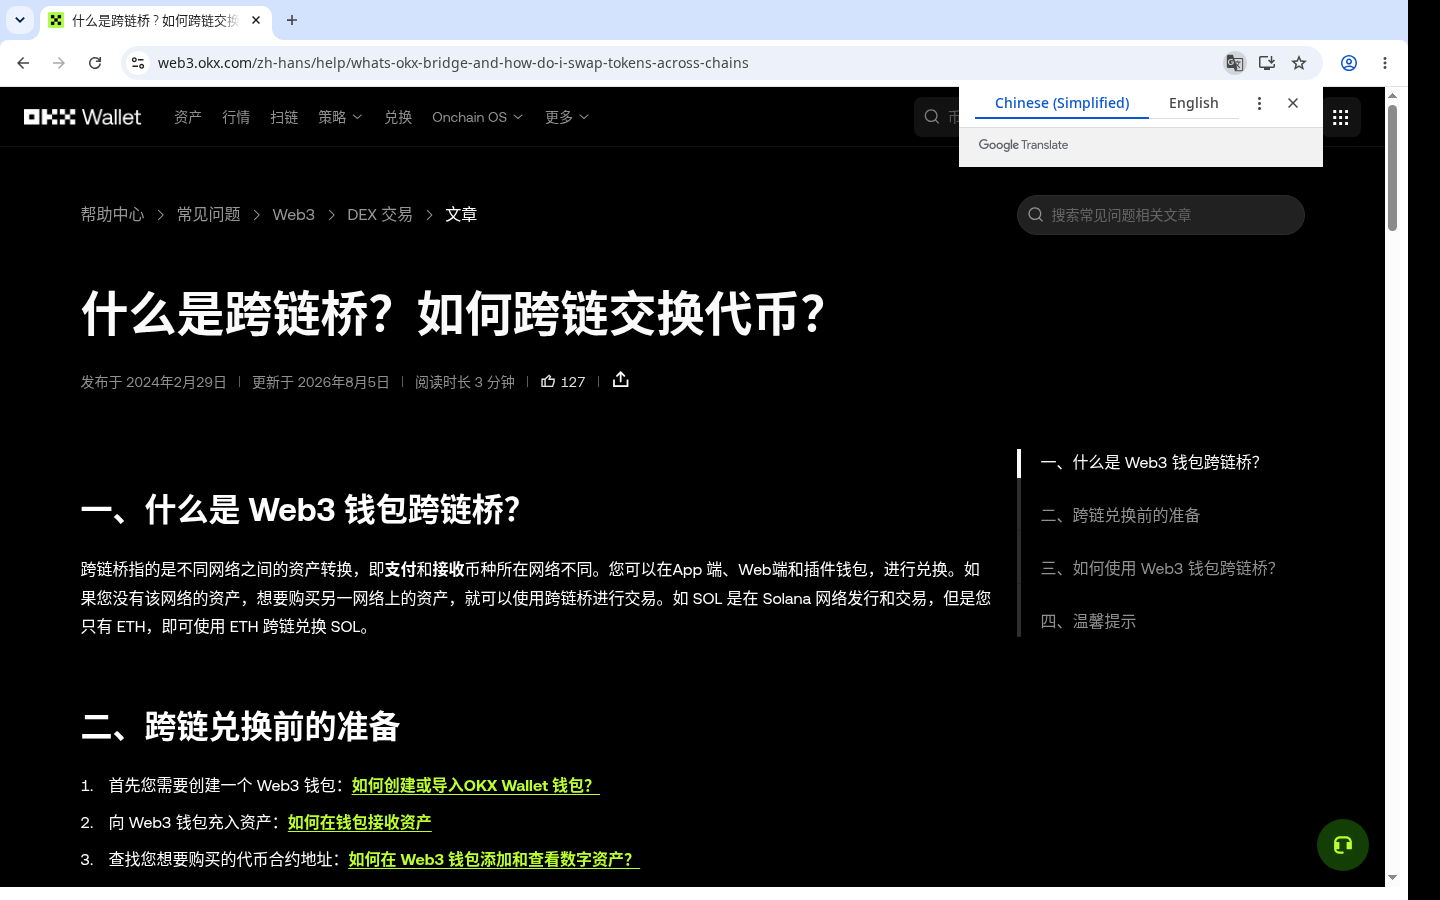The height and width of the screenshot is (900, 1440).
Task: Open the 行情 menu item
Action: [x=236, y=117]
